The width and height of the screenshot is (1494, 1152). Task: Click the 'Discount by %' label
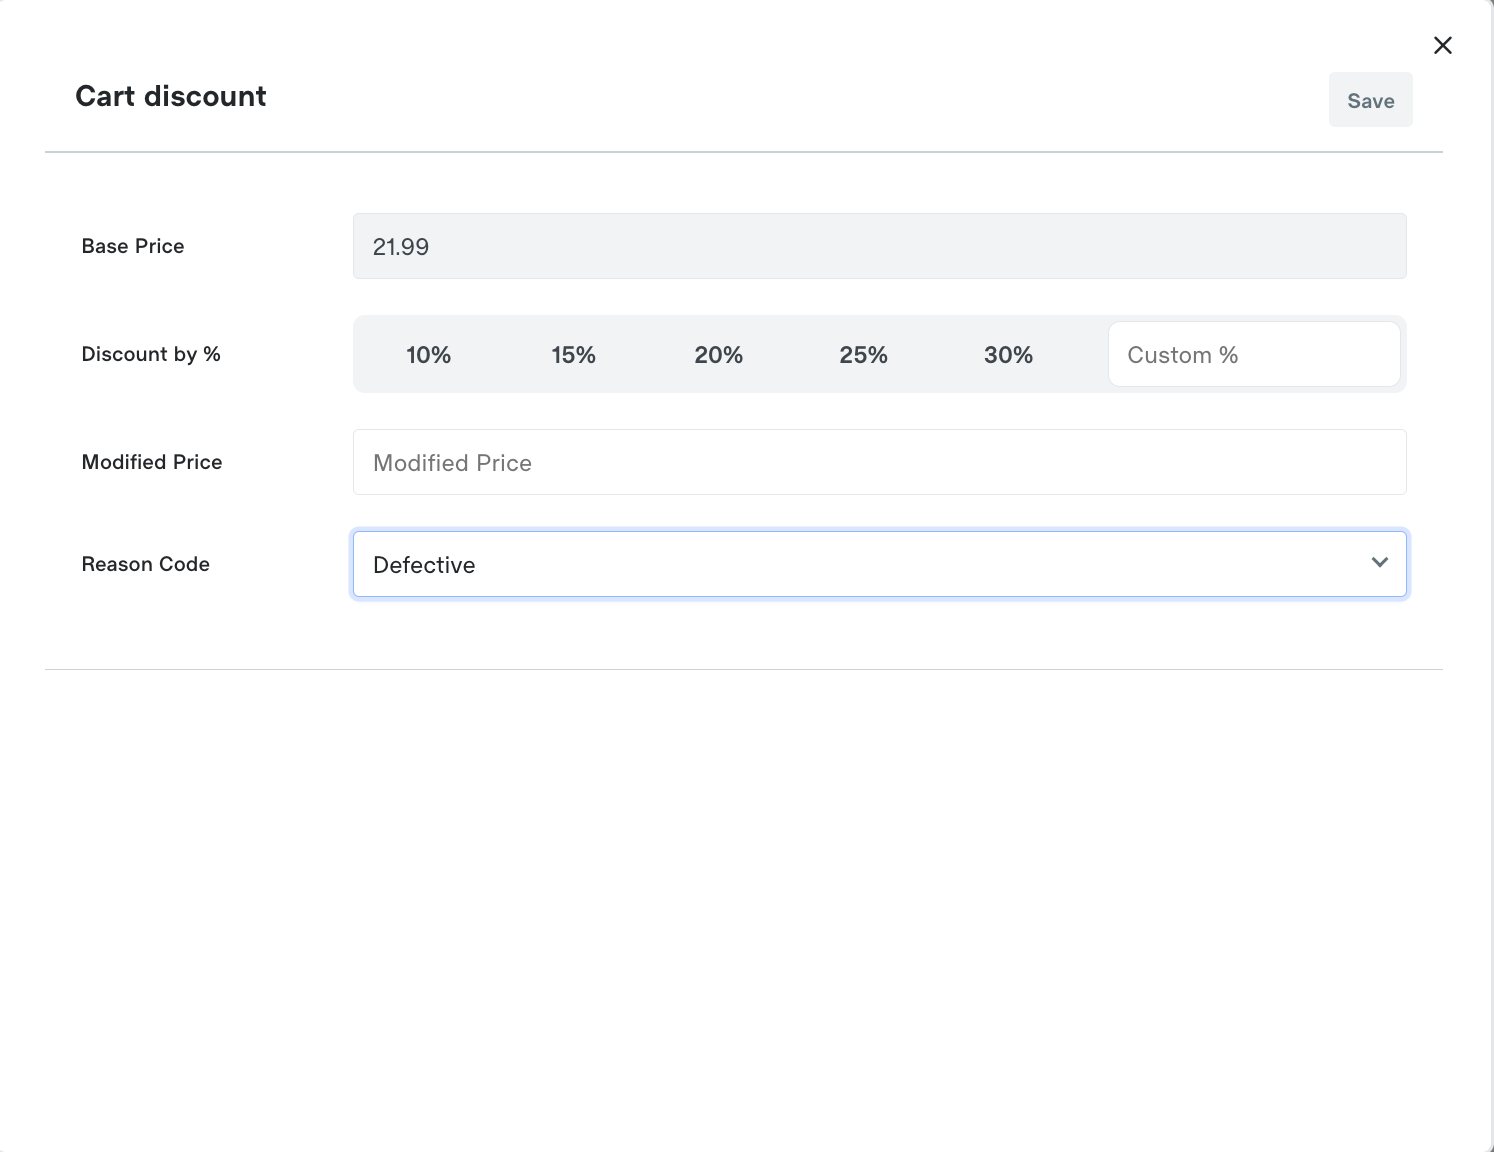coord(151,354)
